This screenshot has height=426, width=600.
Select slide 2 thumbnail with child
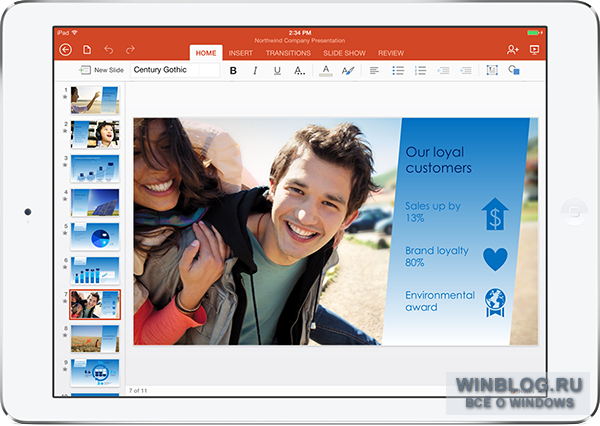click(95, 134)
